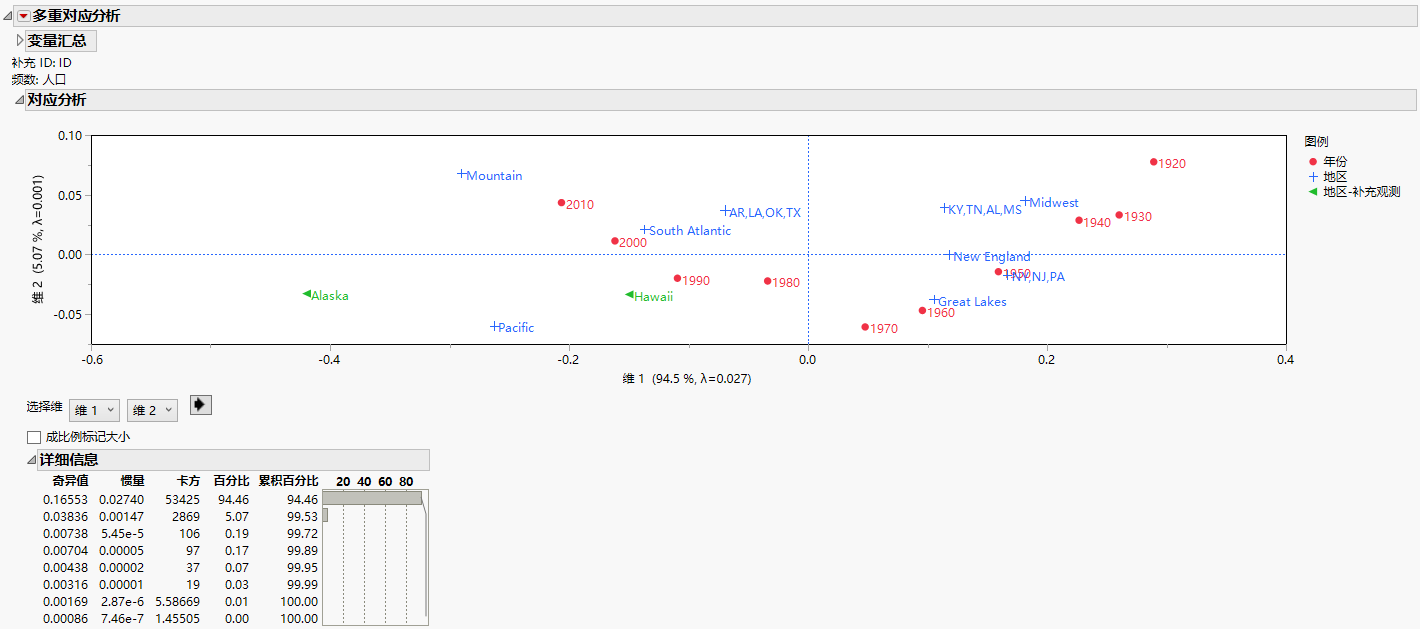Select the 1920 red data point
Screen dimensions: 1420x629
1153,162
